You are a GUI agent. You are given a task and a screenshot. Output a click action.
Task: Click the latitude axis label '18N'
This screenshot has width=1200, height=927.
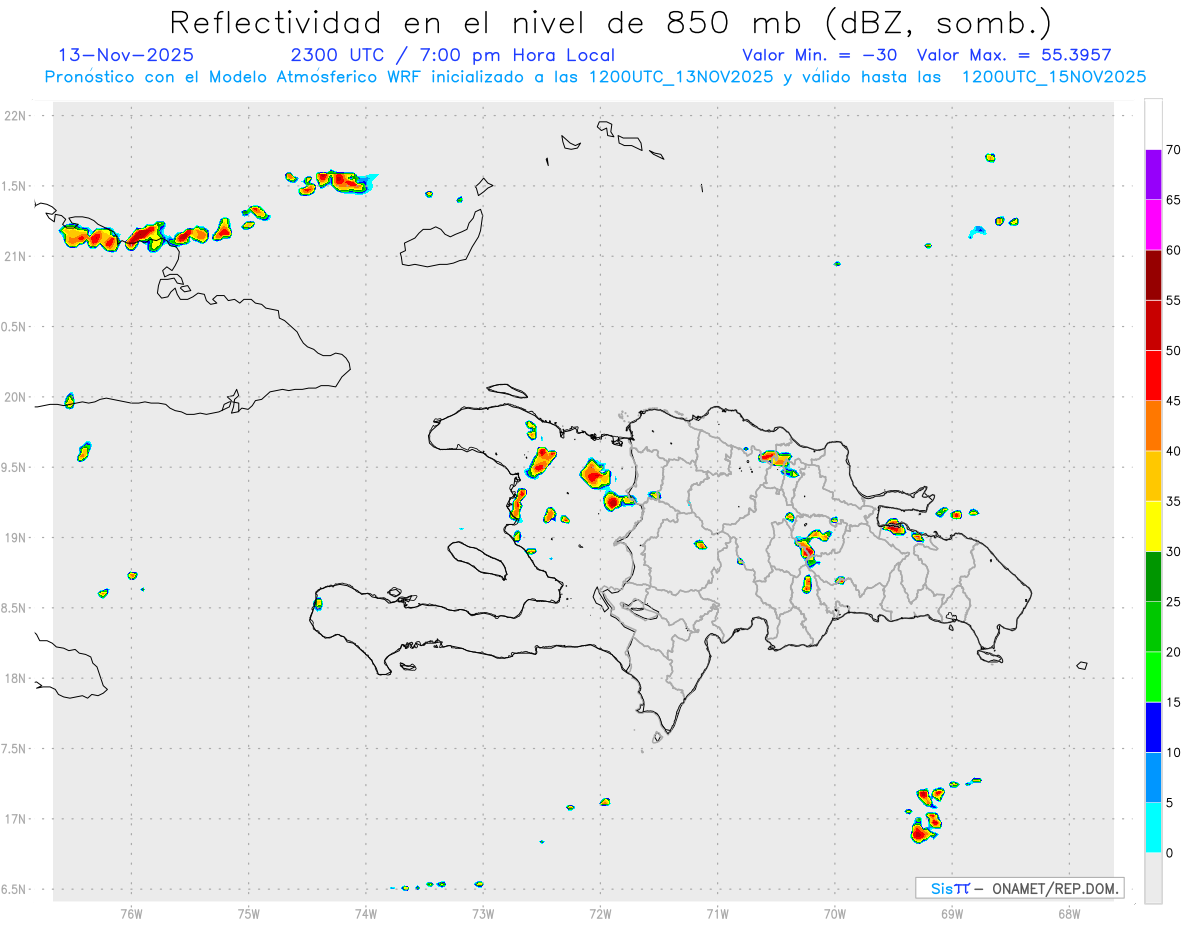[17, 679]
